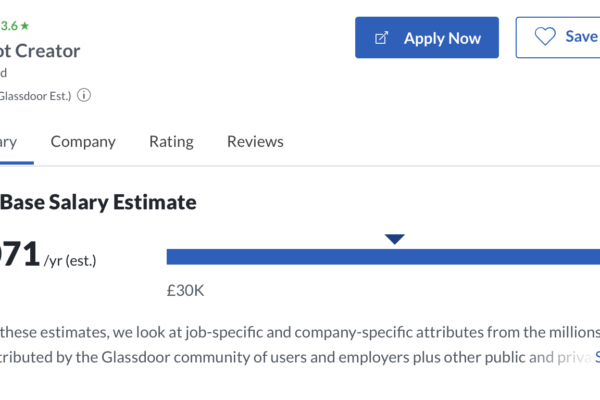
Task: Select the Save button label
Action: 581,36
